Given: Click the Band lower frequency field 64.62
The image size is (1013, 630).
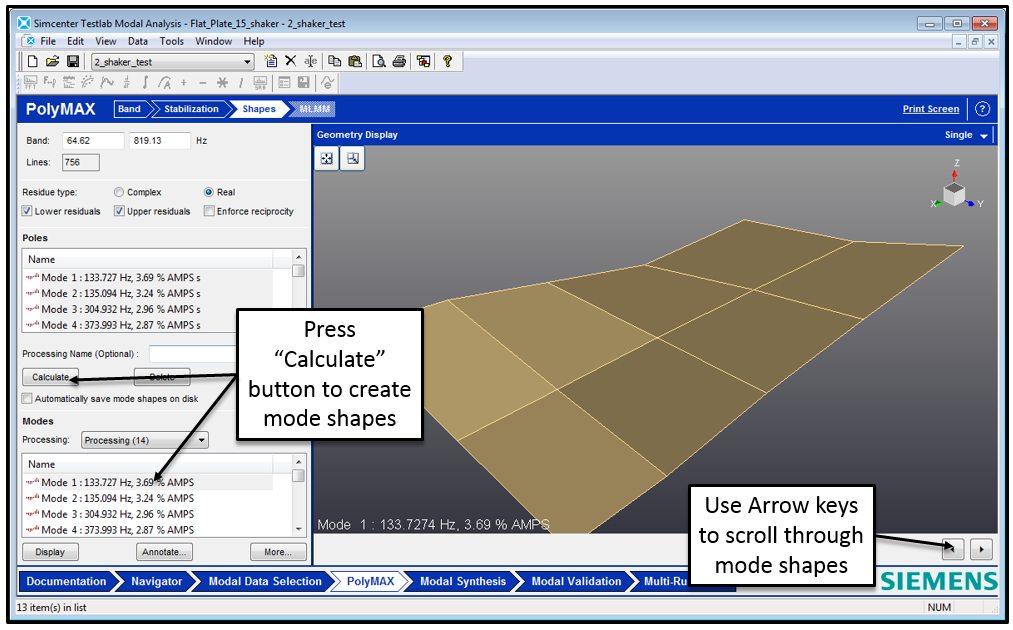Looking at the screenshot, I should (93, 140).
